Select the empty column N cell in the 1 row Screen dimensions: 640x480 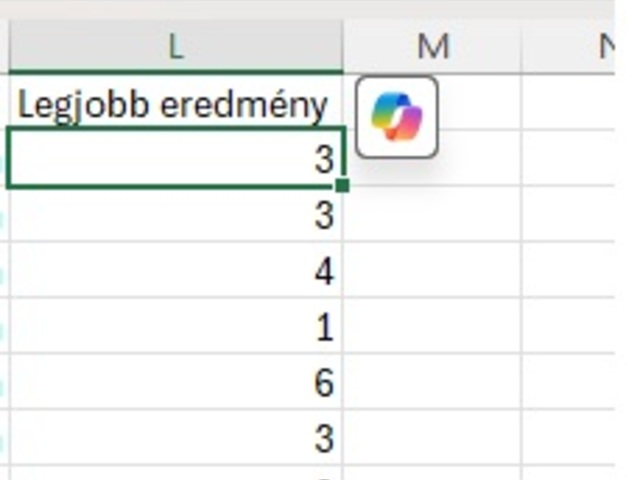569,326
